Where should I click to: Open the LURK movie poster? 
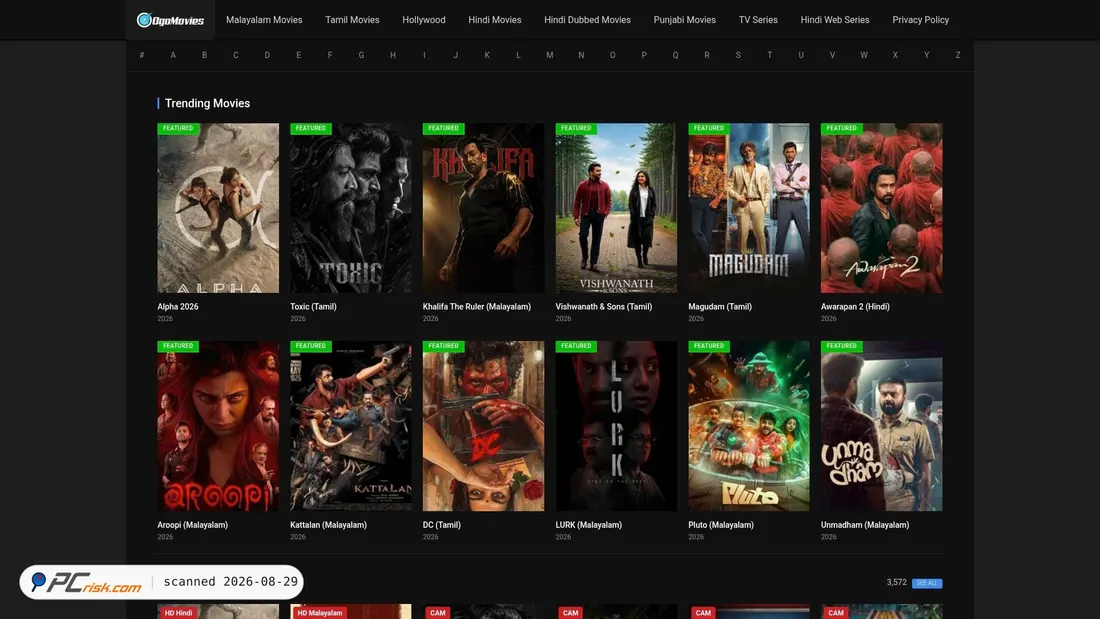pyautogui.click(x=616, y=426)
